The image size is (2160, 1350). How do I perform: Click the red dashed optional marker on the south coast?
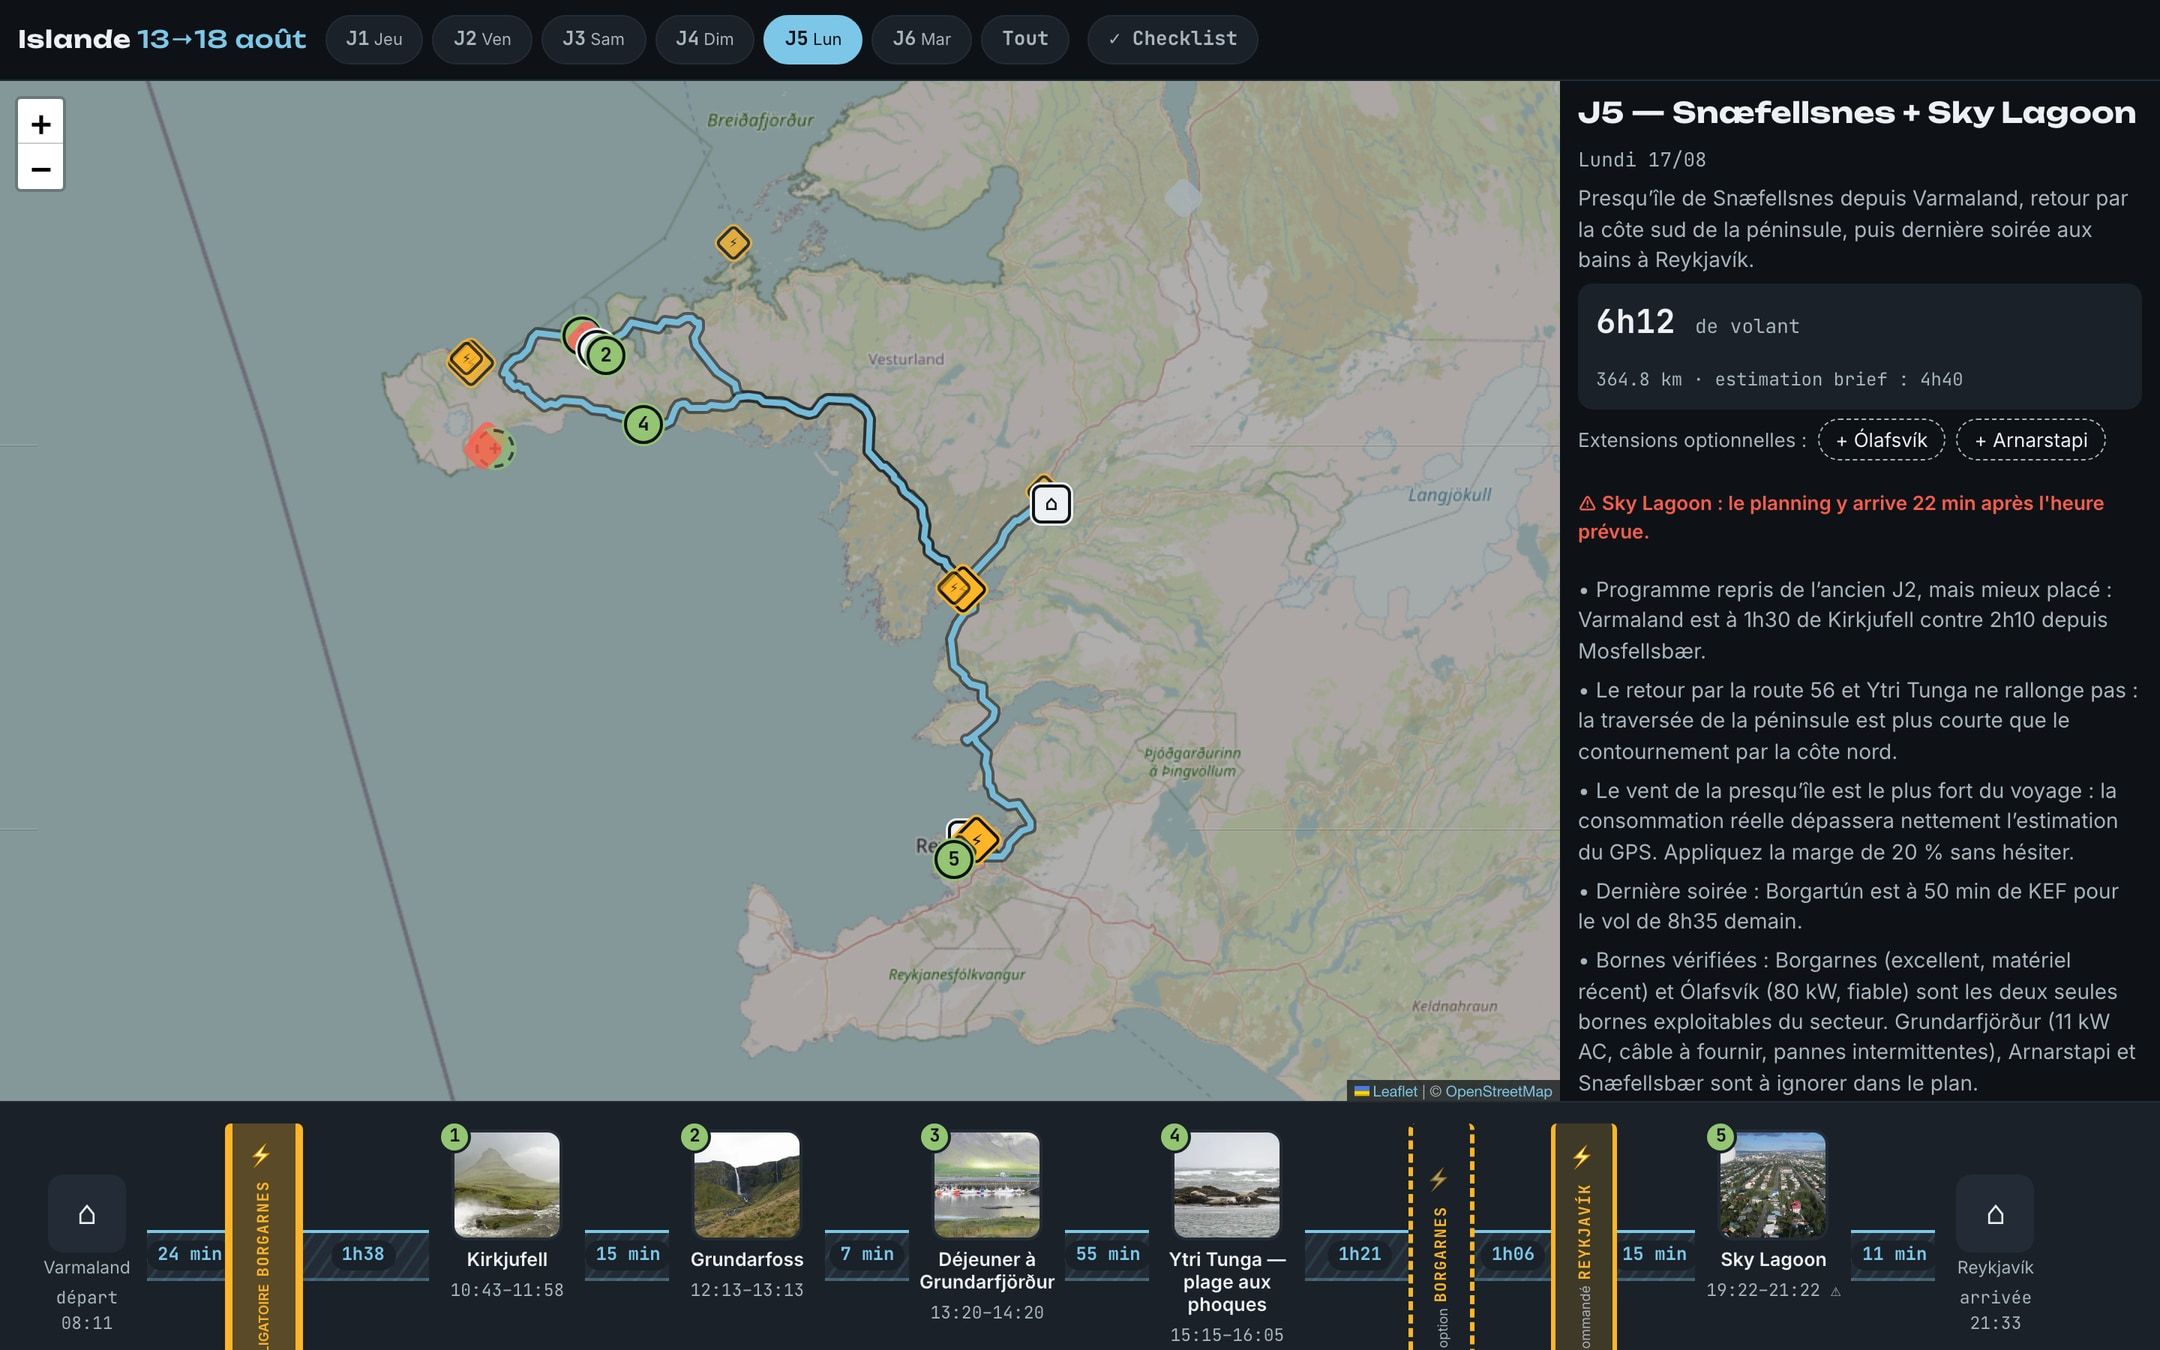point(488,447)
